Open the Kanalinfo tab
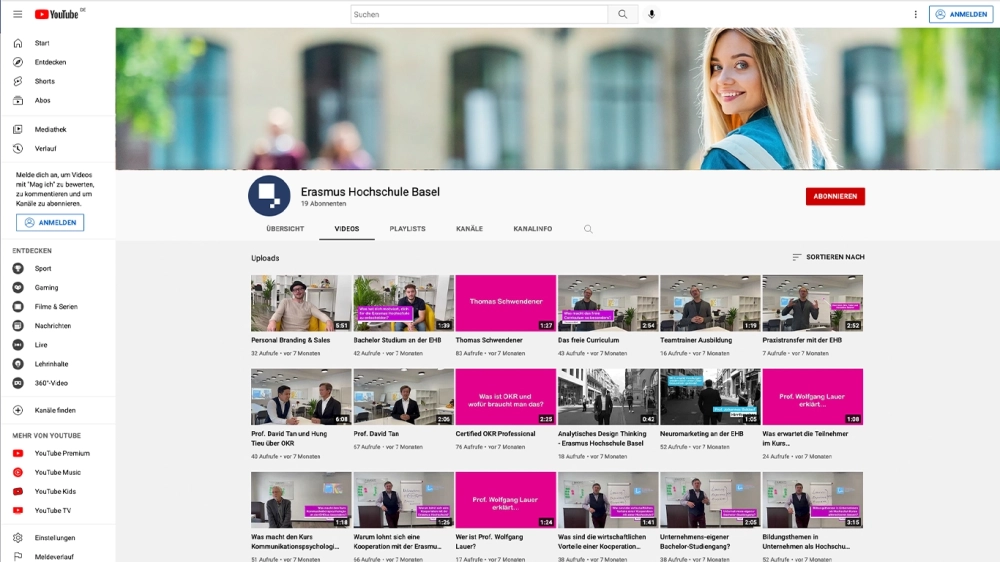The image size is (1000, 562). click(532, 229)
